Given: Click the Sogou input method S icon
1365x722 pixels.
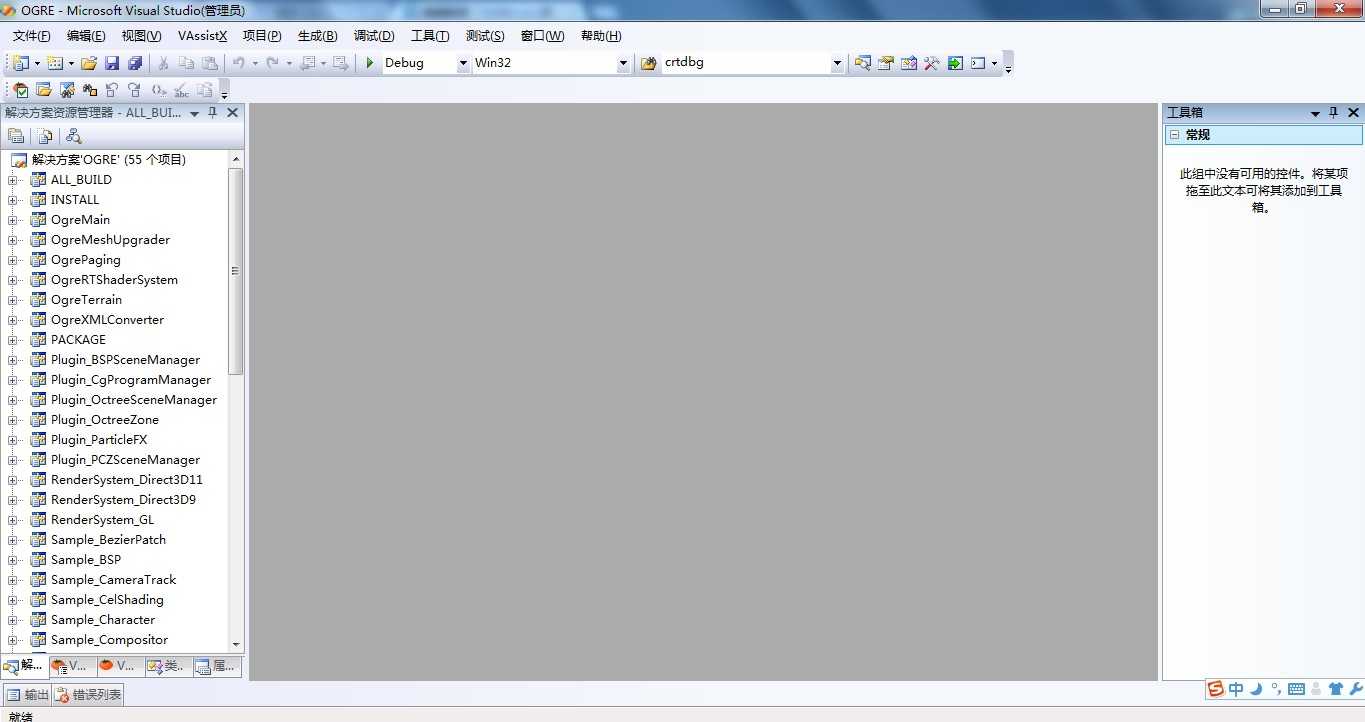Looking at the screenshot, I should [1216, 689].
